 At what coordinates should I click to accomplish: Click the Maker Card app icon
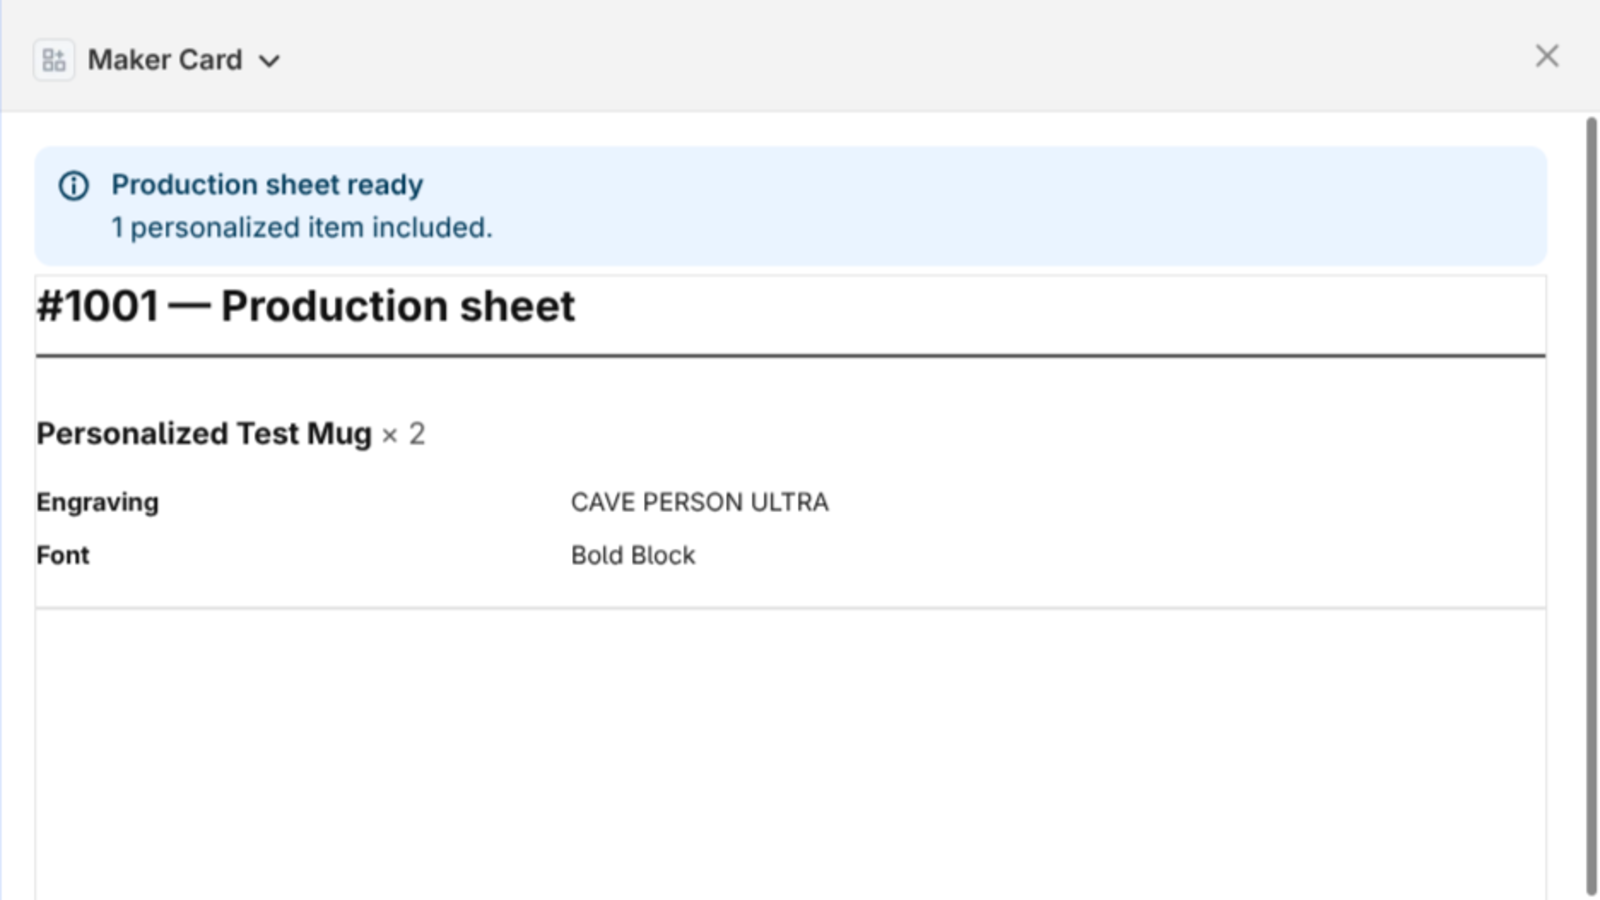click(x=54, y=60)
